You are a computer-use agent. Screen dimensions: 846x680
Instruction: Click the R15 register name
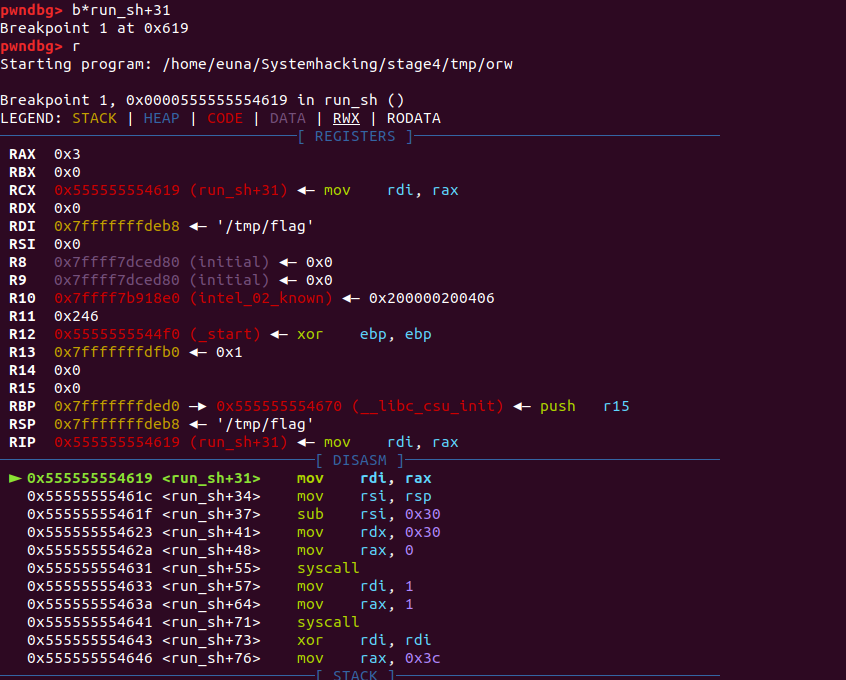pyautogui.click(x=22, y=389)
